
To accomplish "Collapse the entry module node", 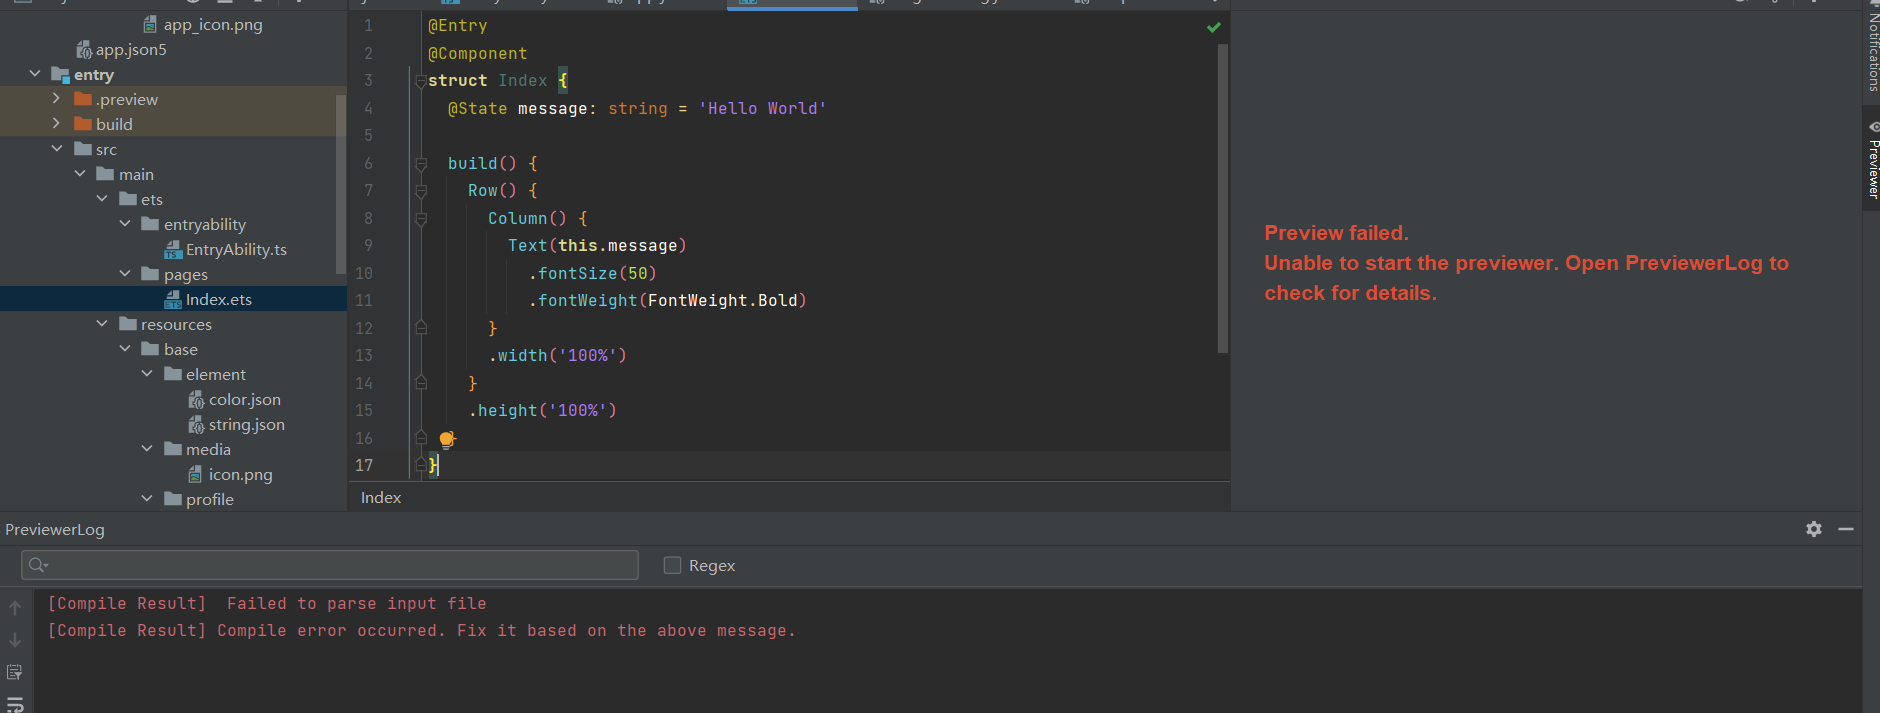I will click(35, 74).
